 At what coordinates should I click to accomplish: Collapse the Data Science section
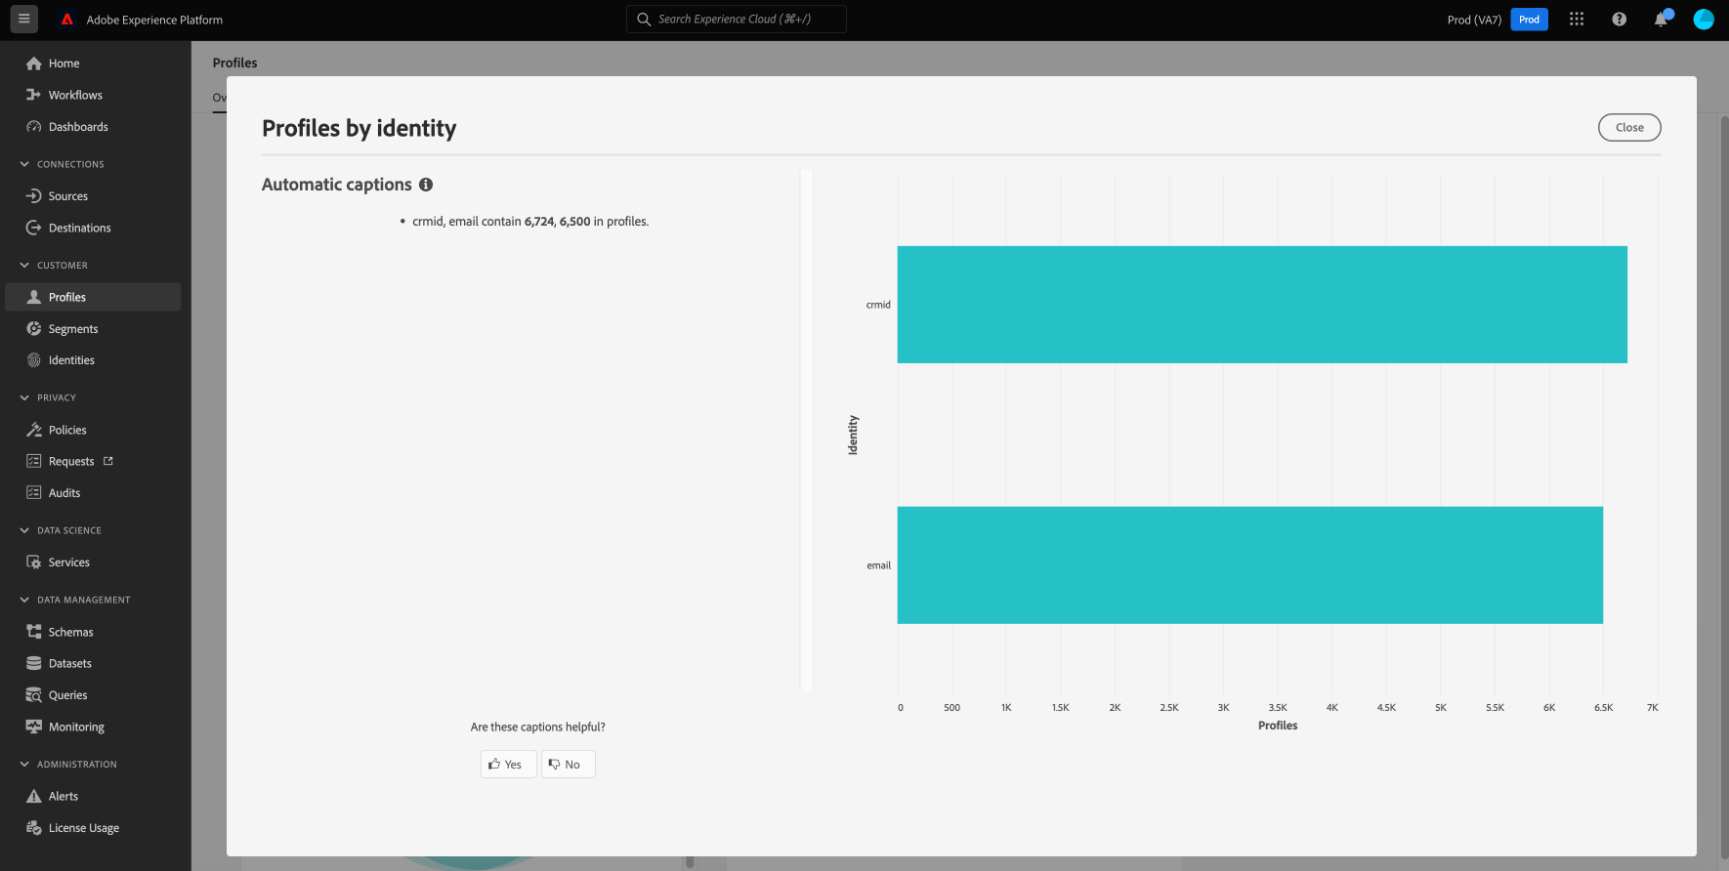point(24,530)
